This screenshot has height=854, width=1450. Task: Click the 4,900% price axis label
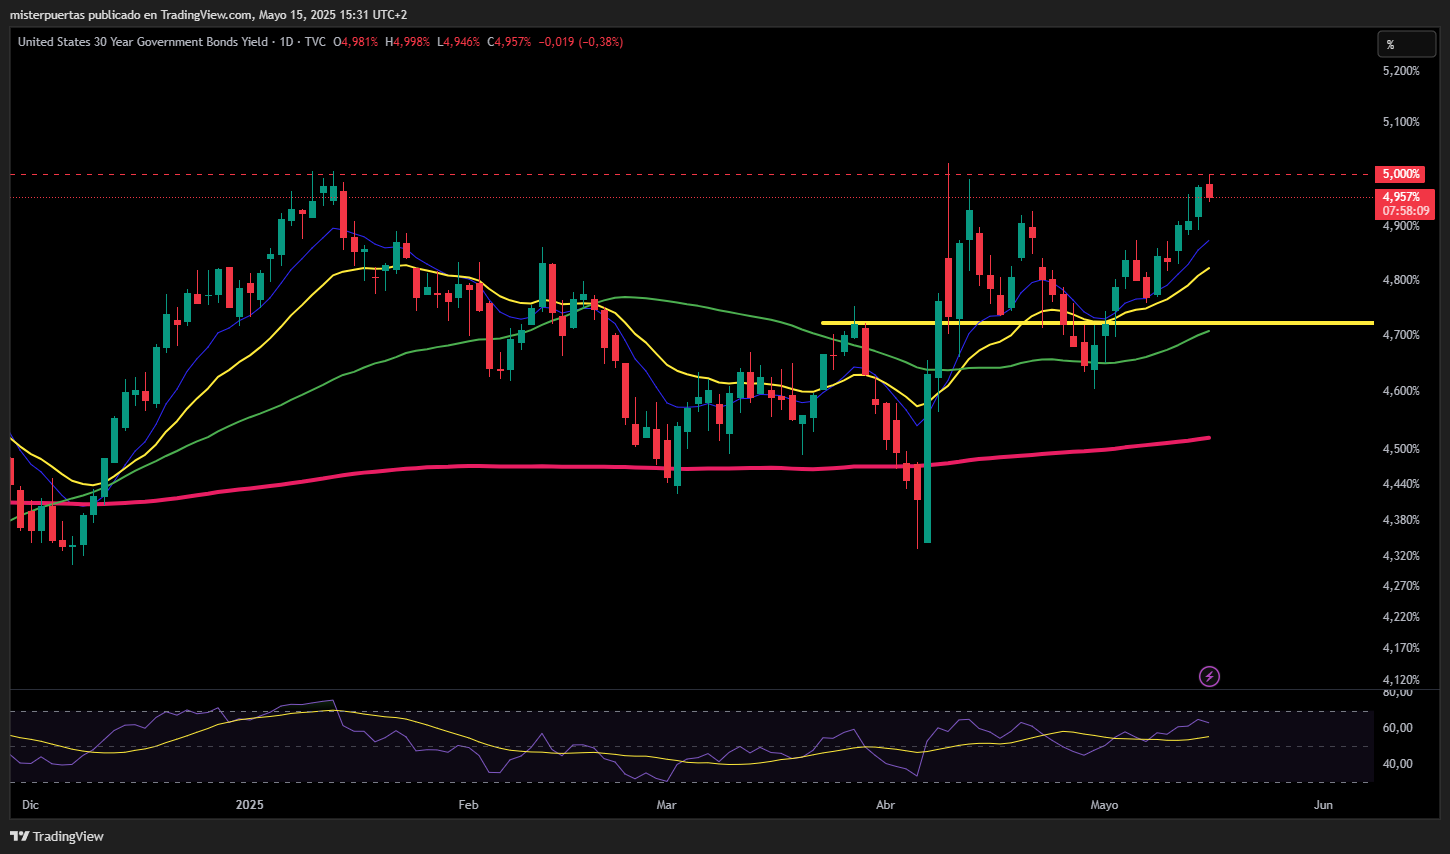[1401, 226]
